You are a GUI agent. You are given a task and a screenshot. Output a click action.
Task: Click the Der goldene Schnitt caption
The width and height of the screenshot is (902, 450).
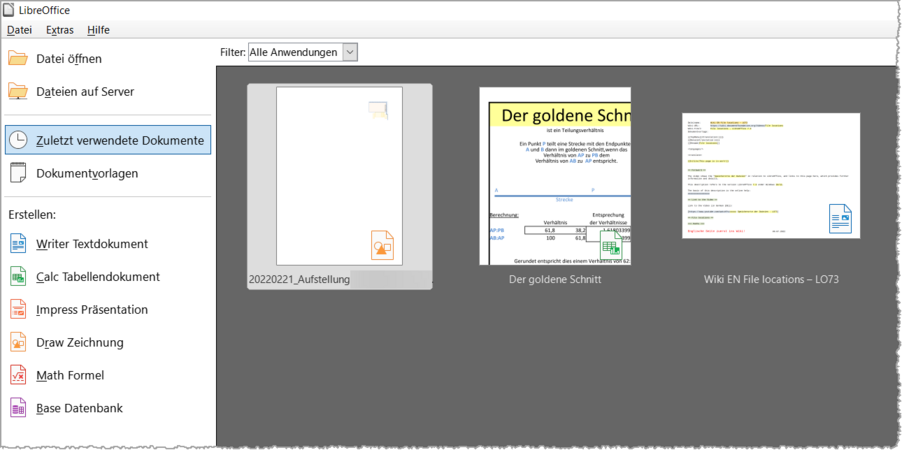pyautogui.click(x=555, y=280)
